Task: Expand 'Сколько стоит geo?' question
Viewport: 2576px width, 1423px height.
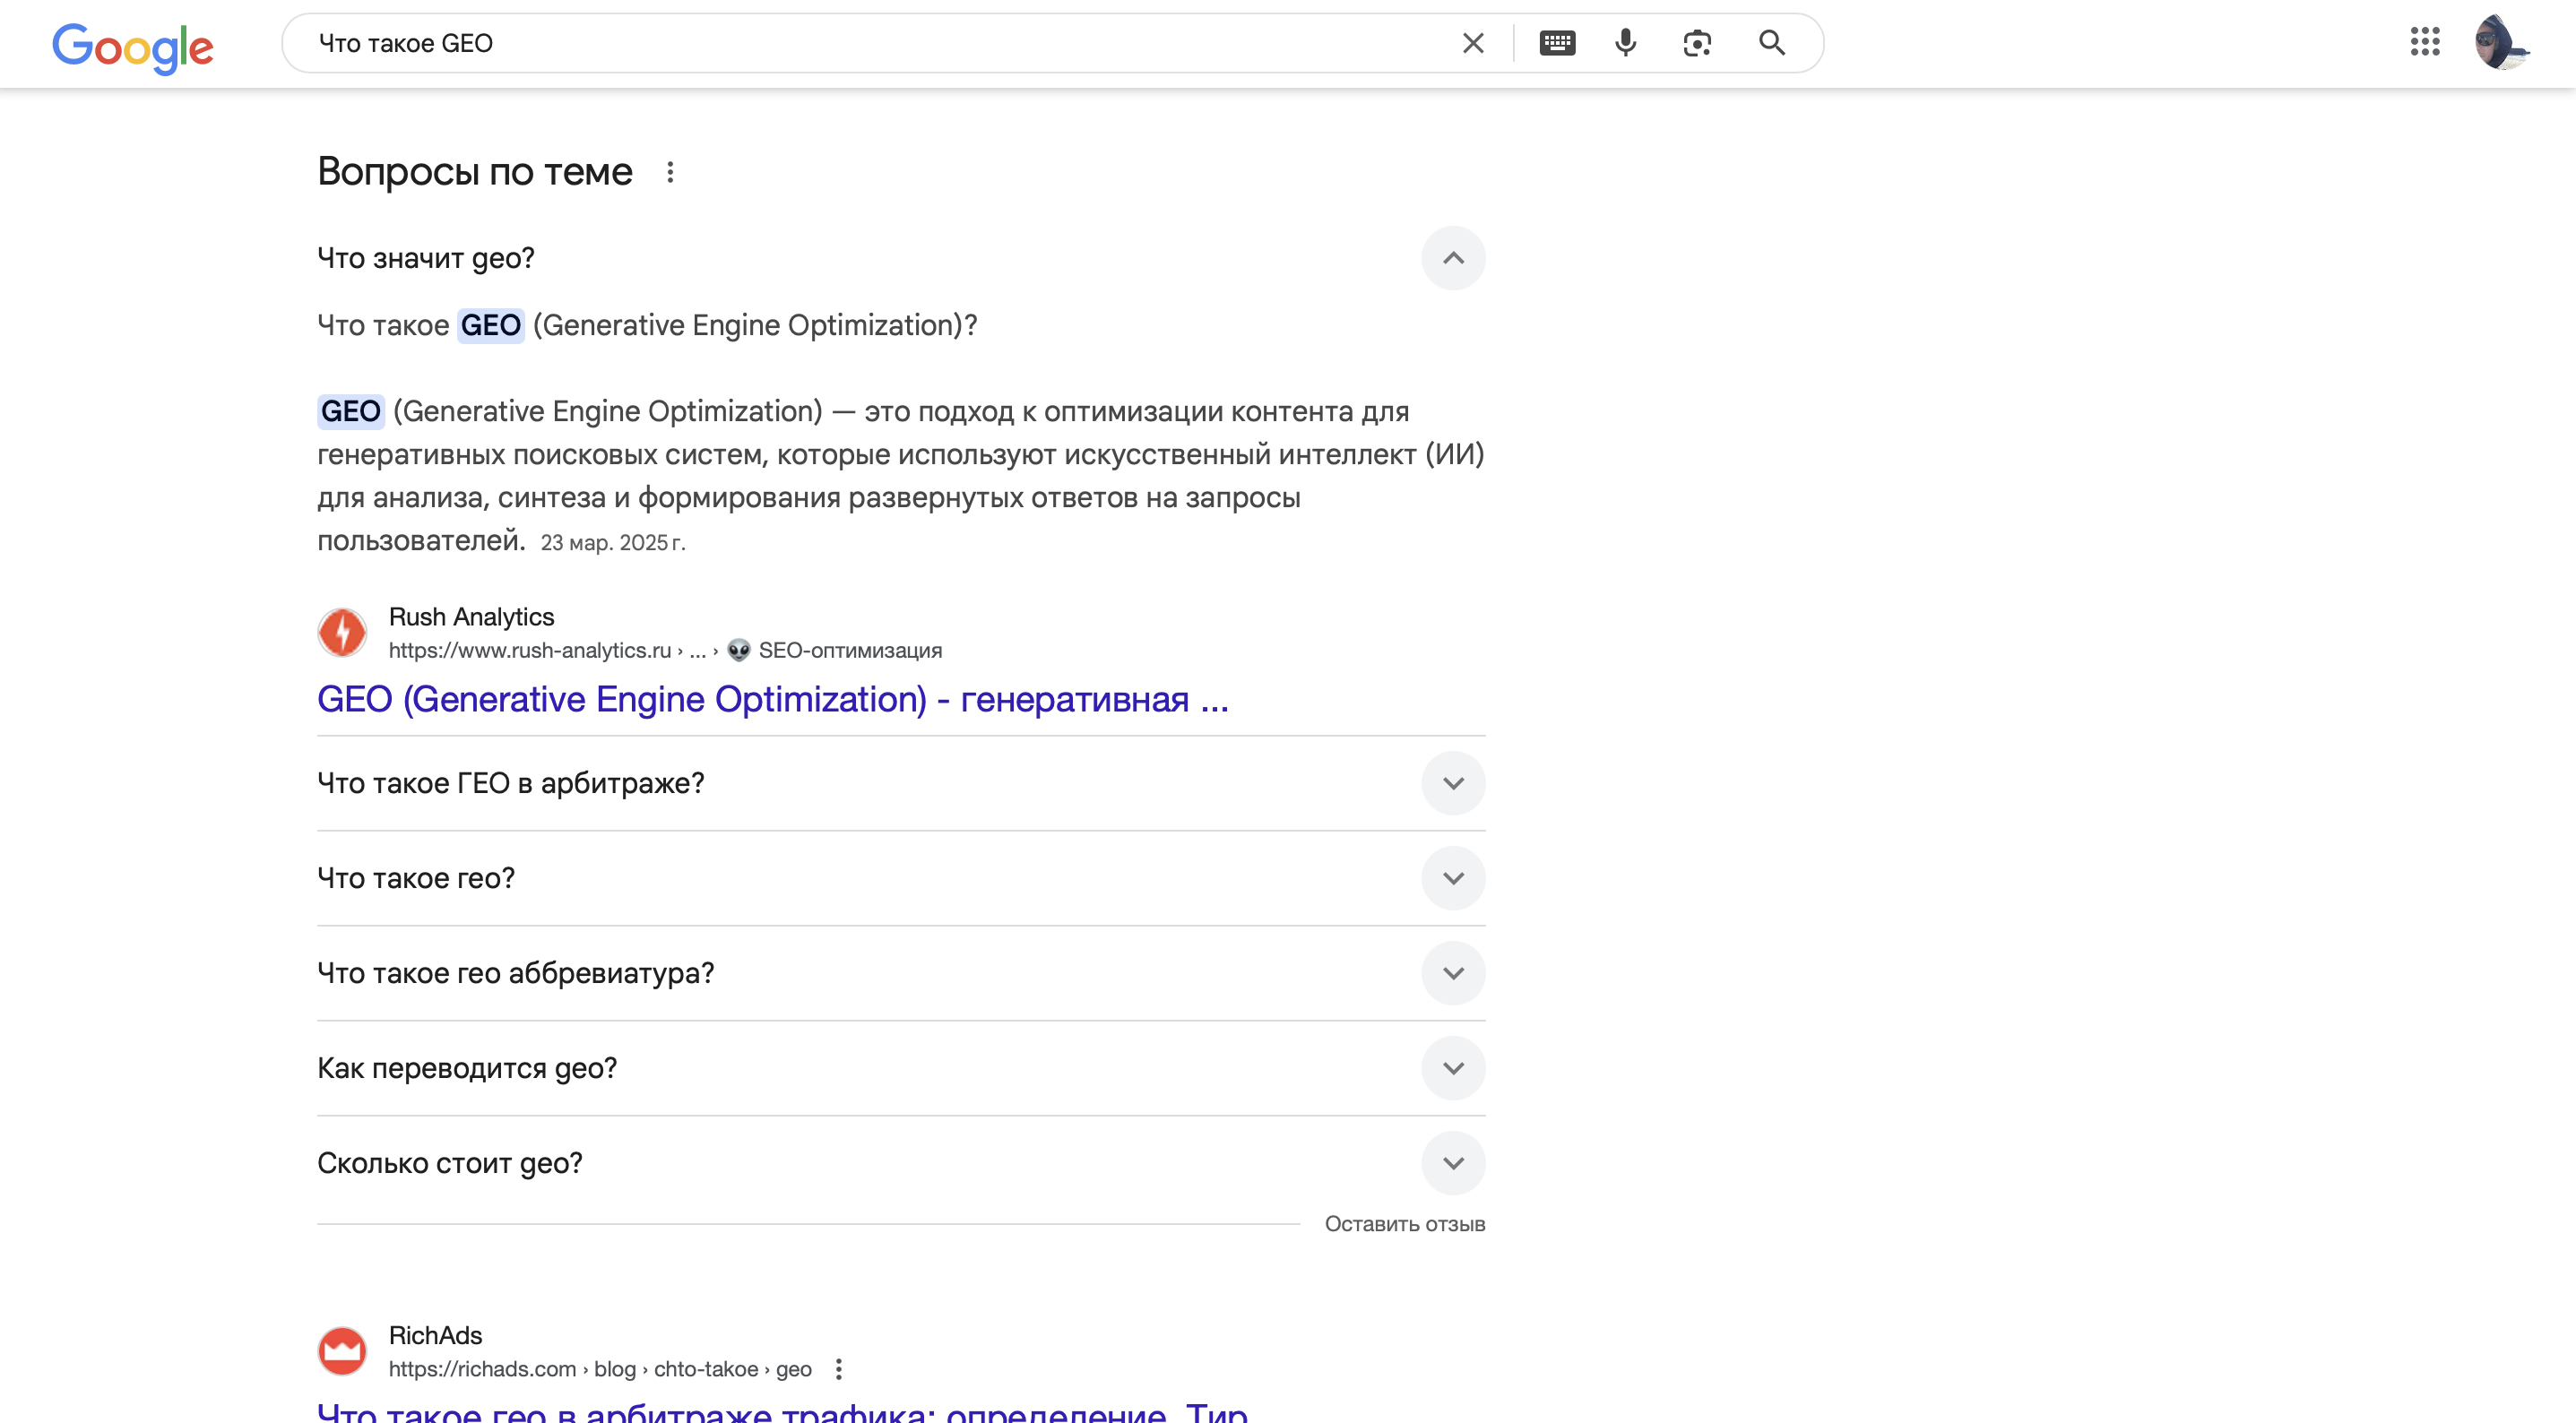Action: tap(1452, 1163)
